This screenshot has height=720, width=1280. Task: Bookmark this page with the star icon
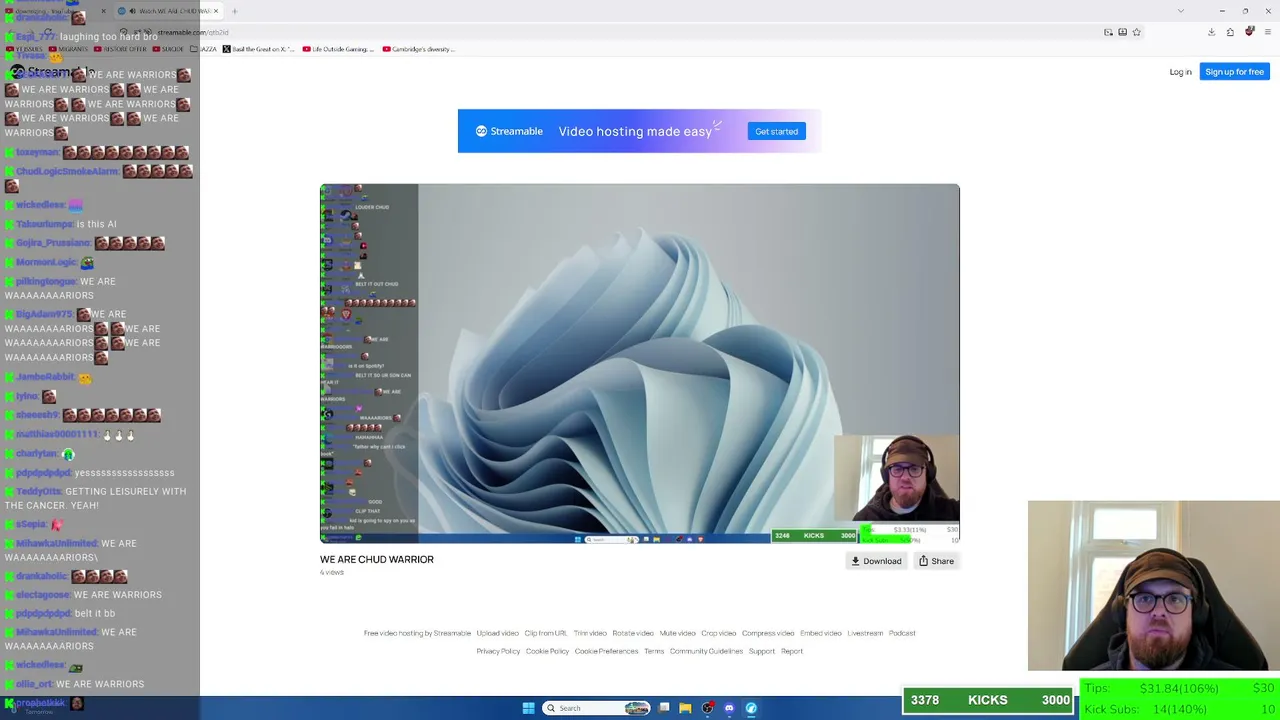(x=1136, y=32)
